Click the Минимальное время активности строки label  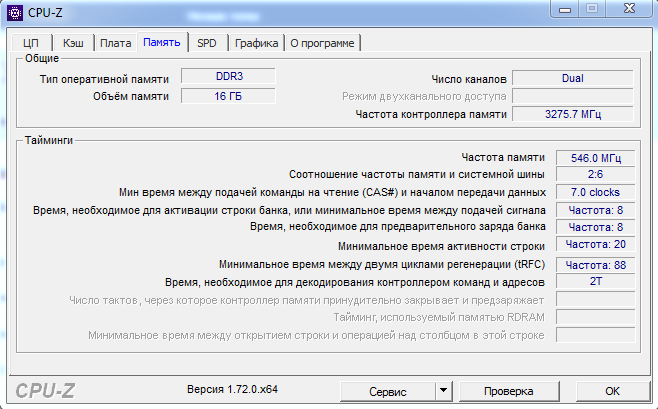pyautogui.click(x=441, y=246)
